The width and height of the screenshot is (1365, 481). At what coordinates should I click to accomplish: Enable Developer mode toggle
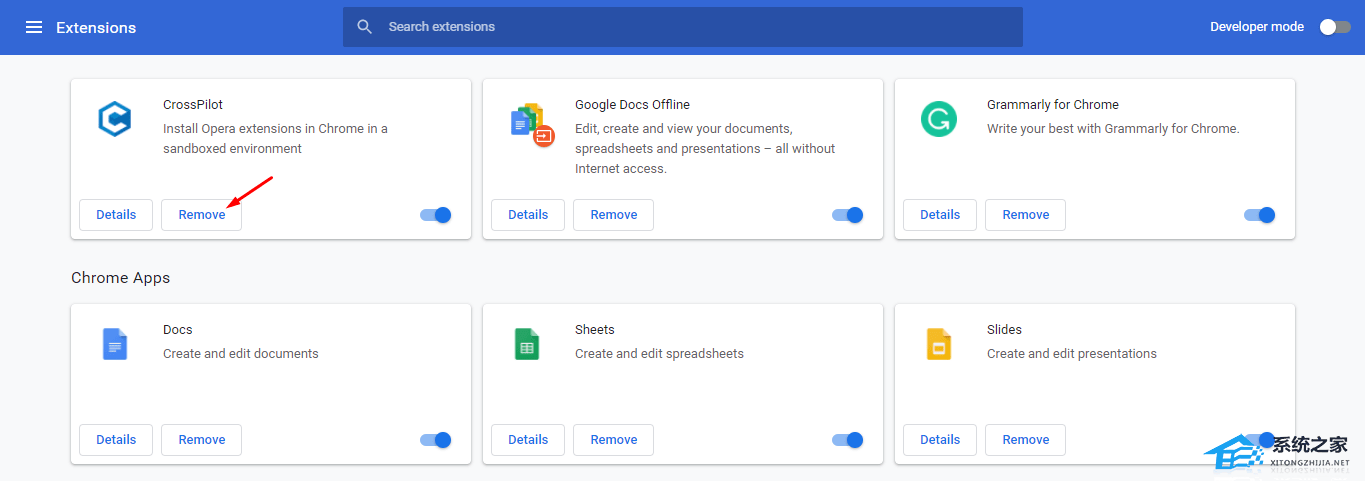tap(1334, 27)
